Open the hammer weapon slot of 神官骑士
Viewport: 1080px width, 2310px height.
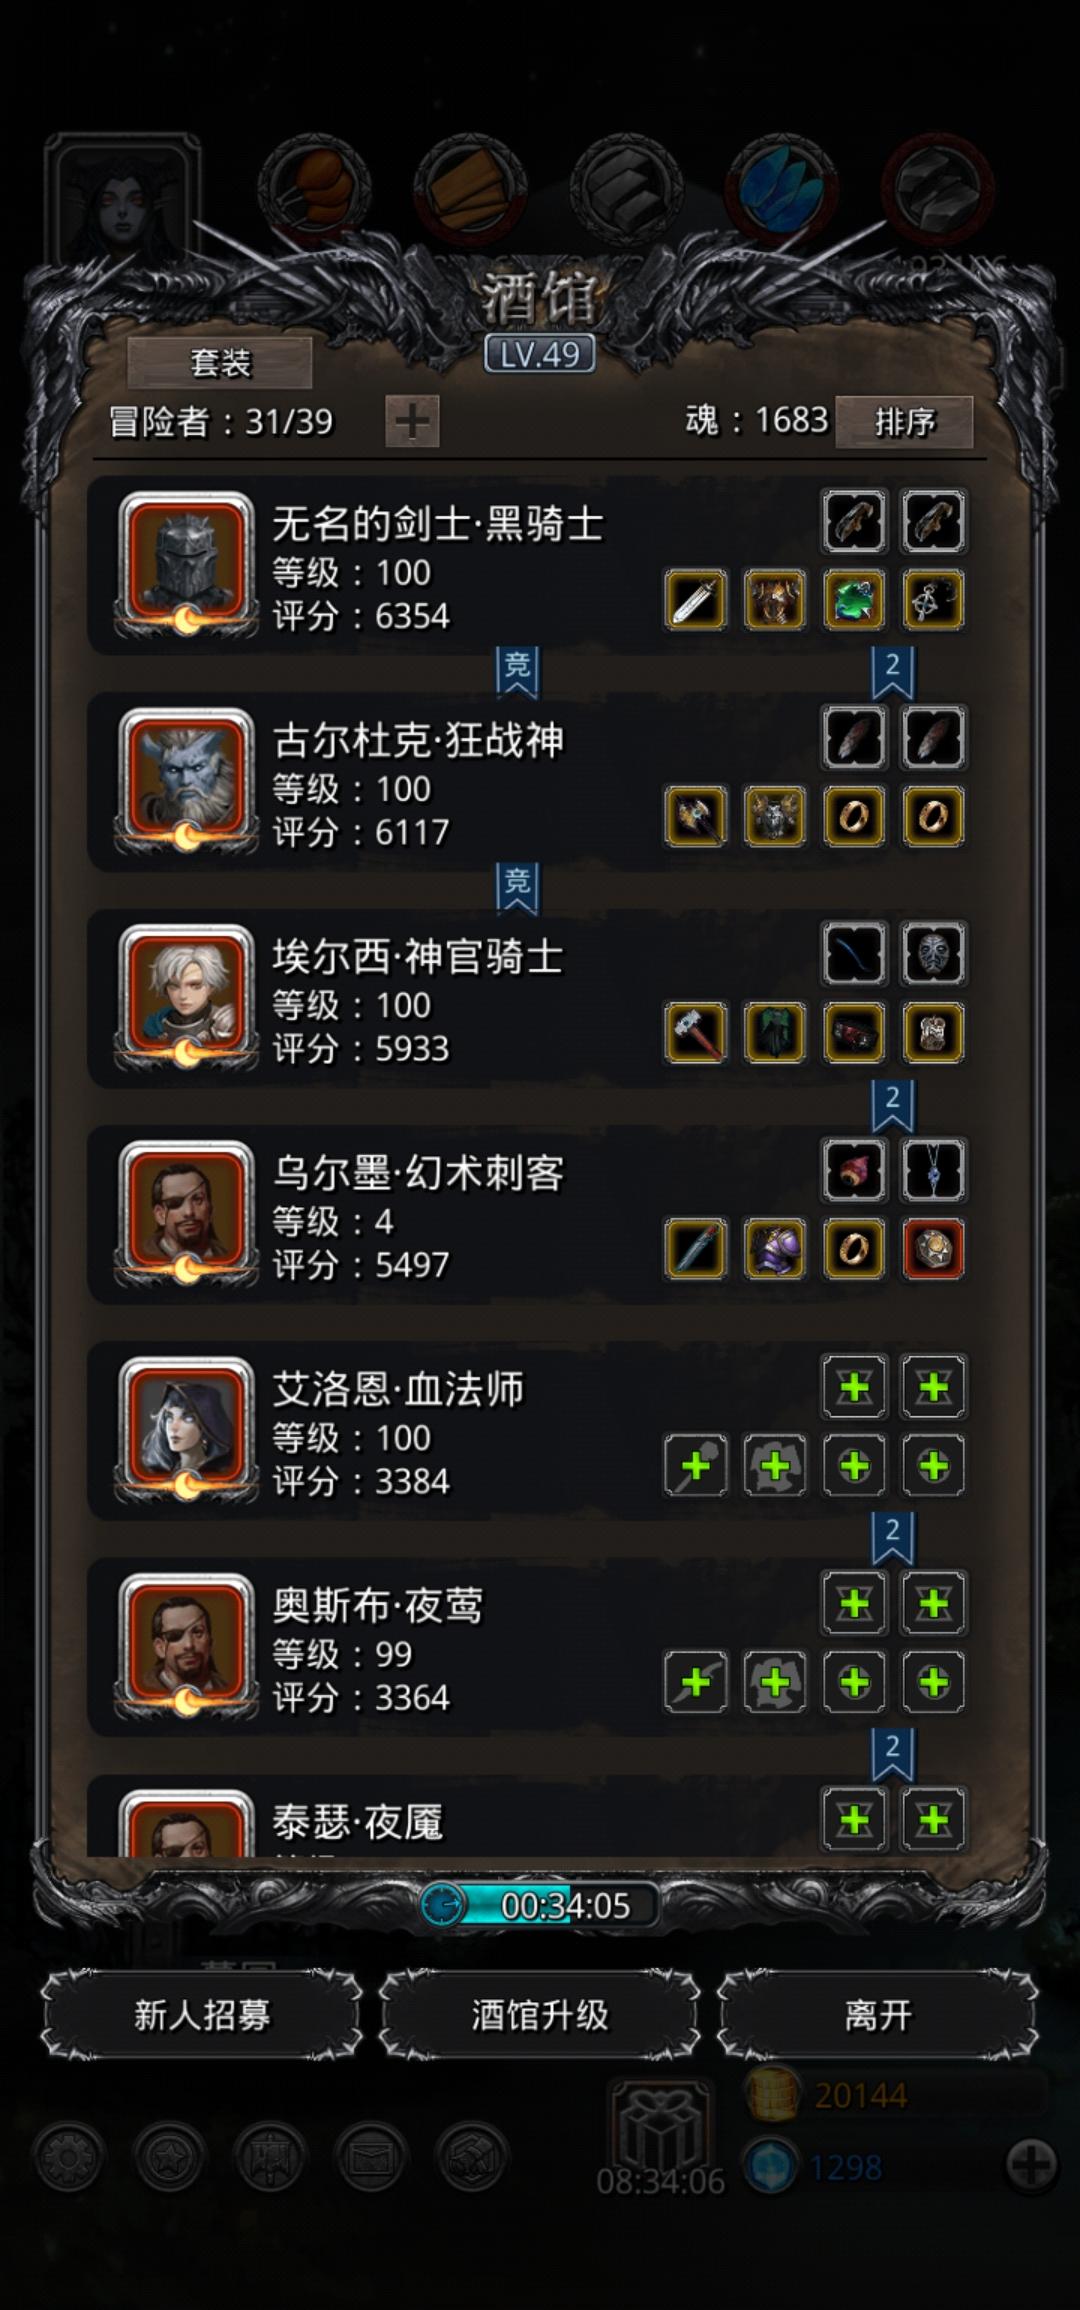tap(695, 1032)
